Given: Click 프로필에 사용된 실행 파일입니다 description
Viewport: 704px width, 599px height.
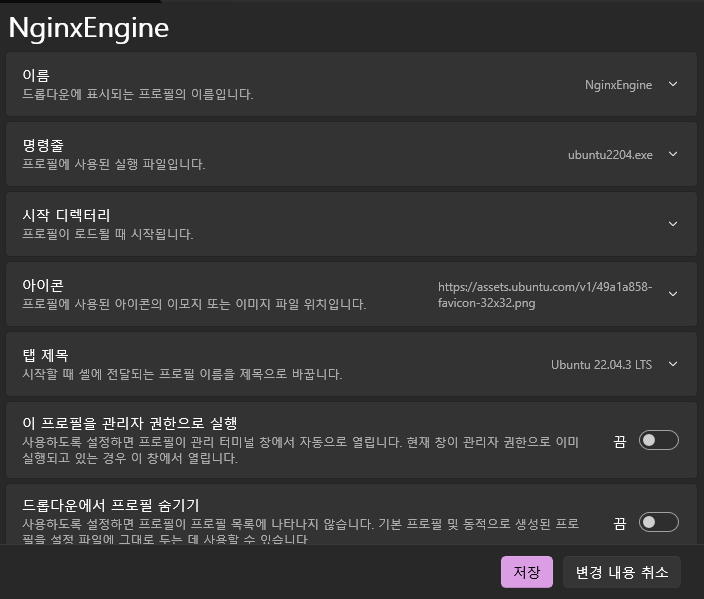Looking at the screenshot, I should coord(114,164).
